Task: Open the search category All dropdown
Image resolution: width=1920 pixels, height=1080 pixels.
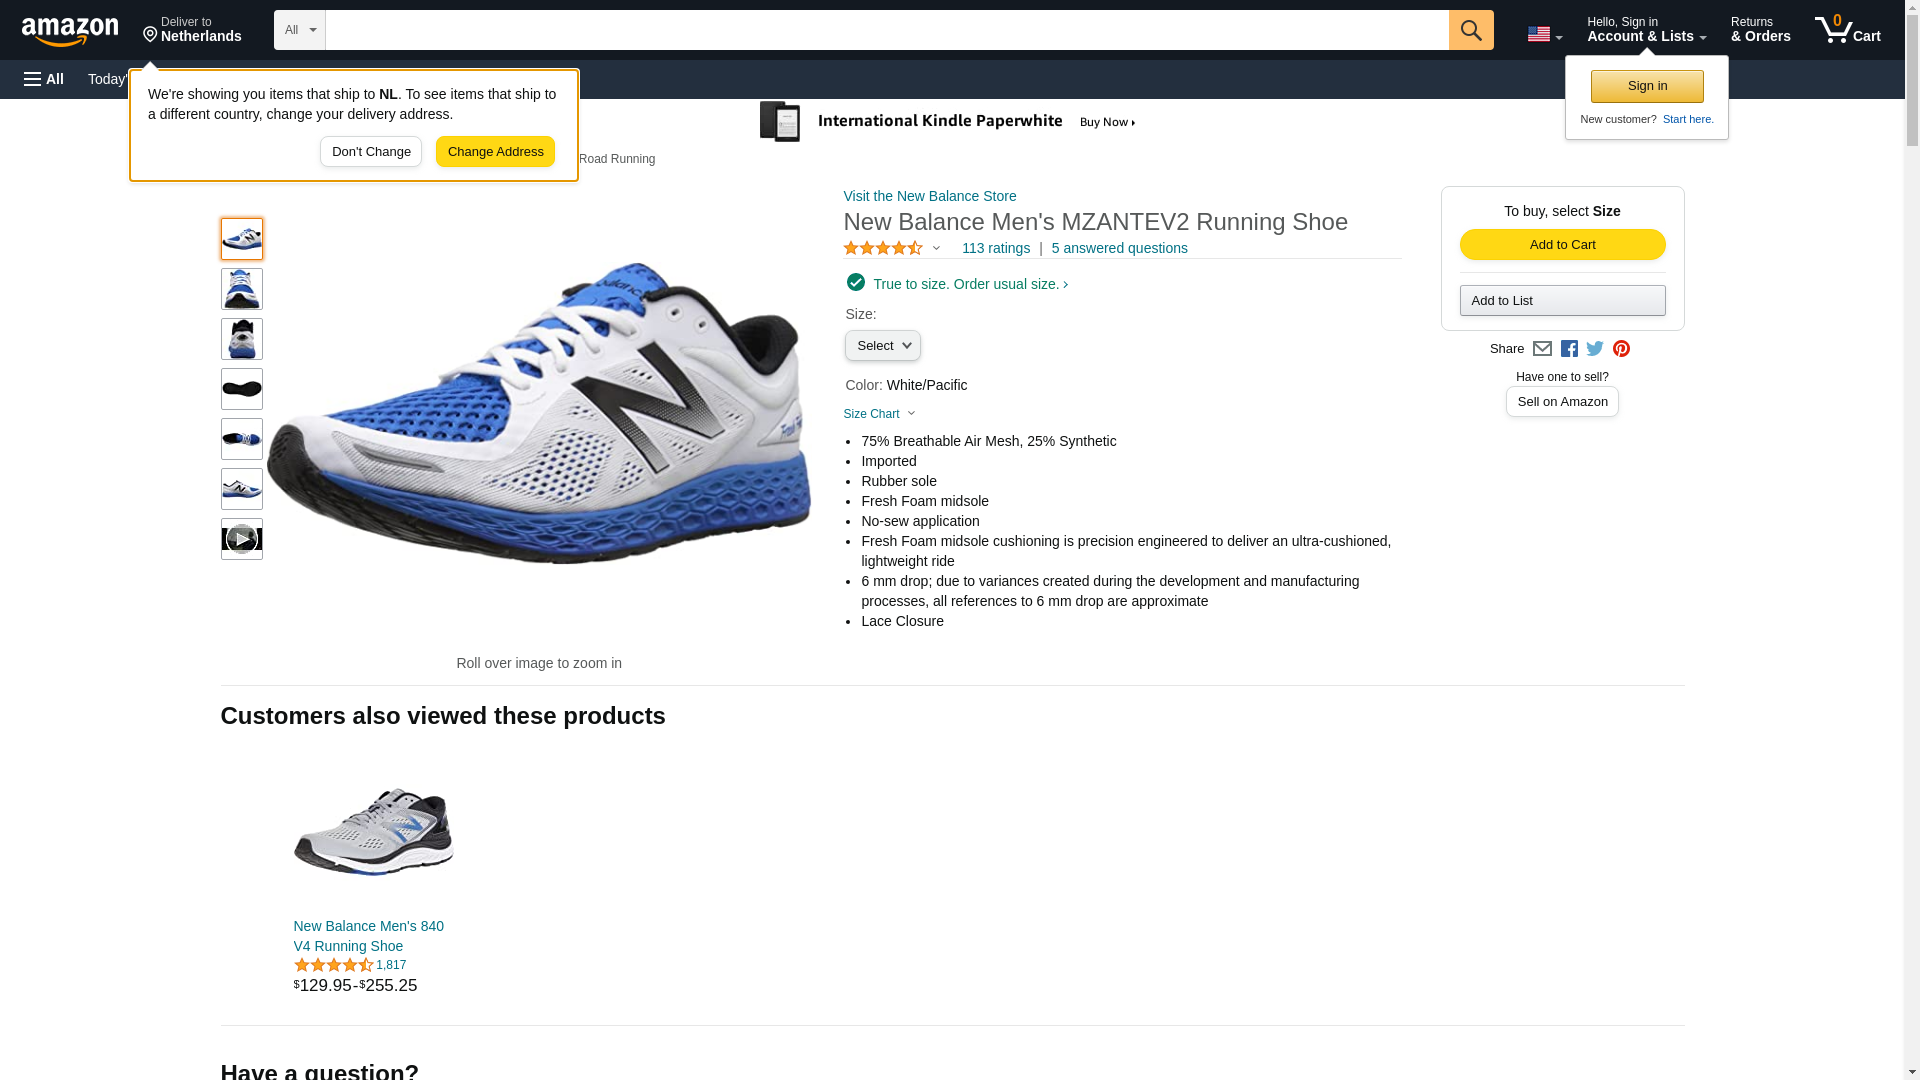Action: coord(300,30)
